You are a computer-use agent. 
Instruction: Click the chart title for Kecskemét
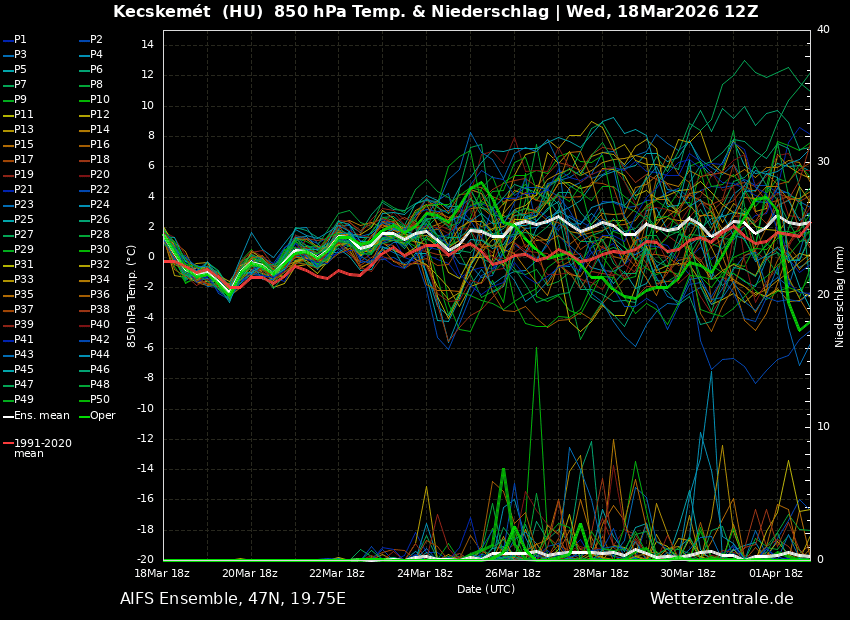pos(435,12)
